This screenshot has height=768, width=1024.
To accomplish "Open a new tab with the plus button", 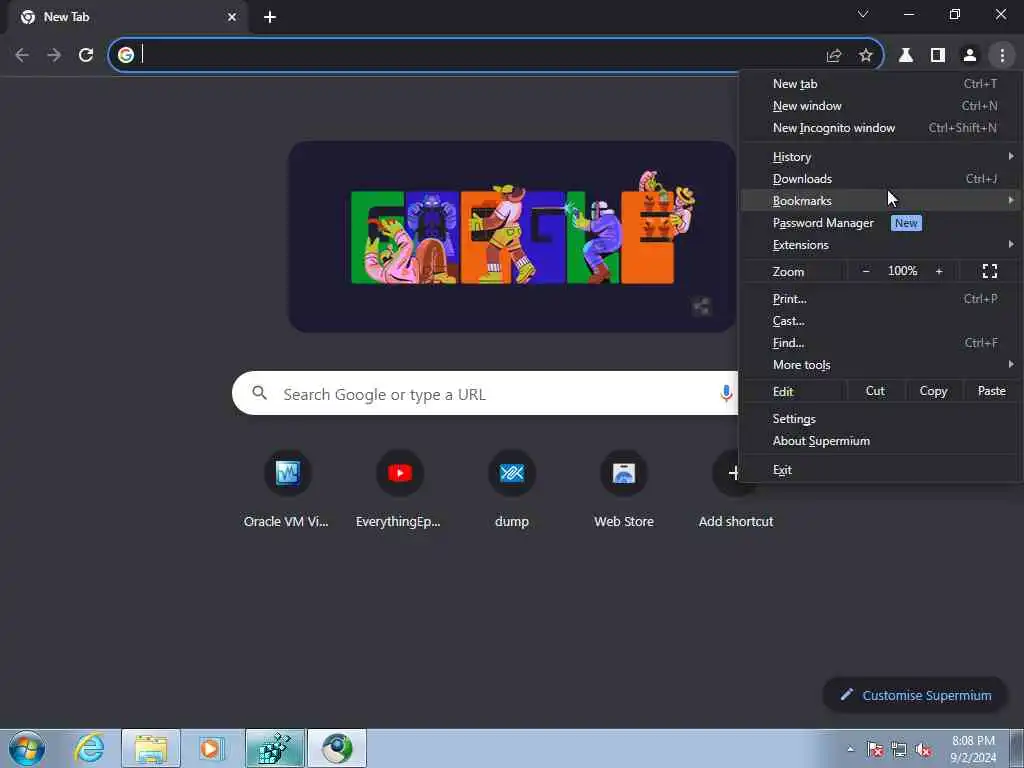I will click(270, 17).
